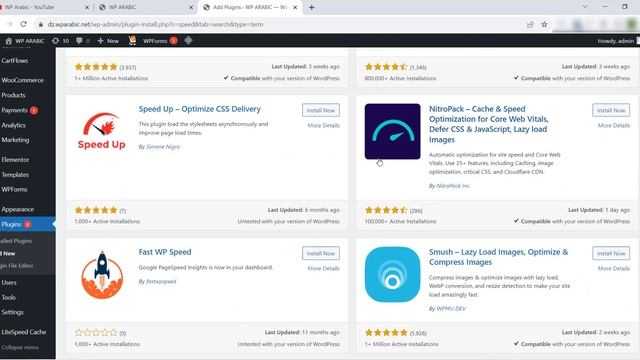Viewport: 640px width, 360px height.
Task: Open LiteSpeed Cache in the sidebar
Action: click(24, 332)
